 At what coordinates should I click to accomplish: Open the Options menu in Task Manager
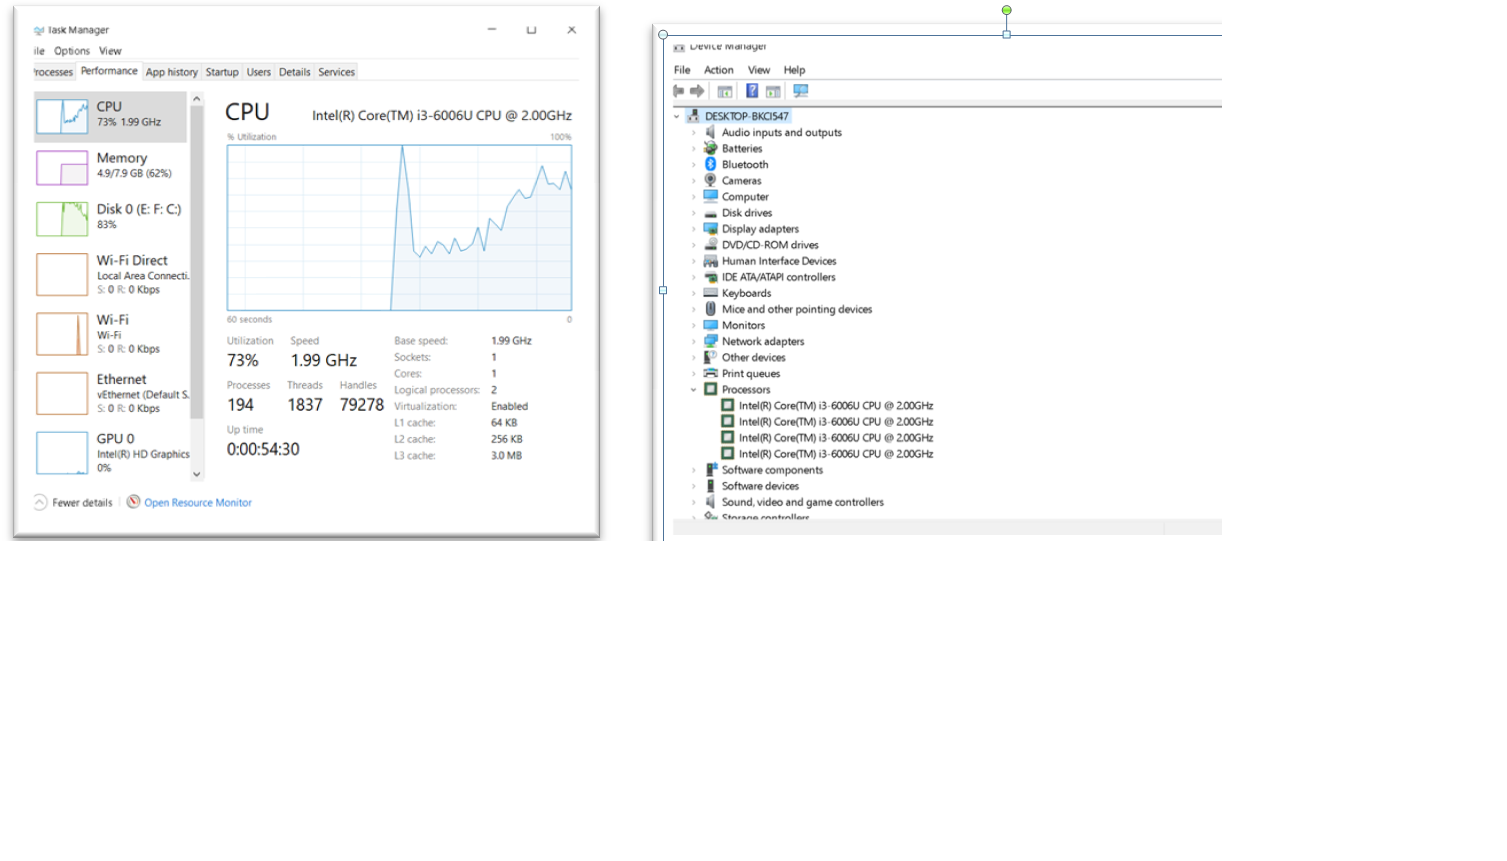pos(72,51)
